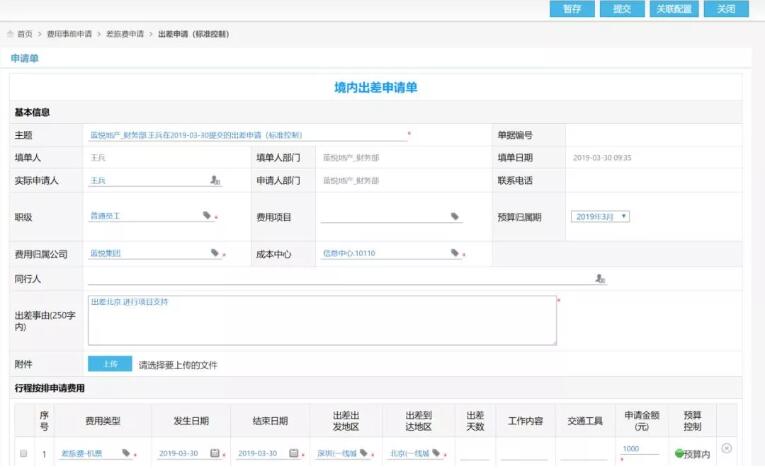Click into the 出差事由 text area
The image size is (765, 470).
pos(322,320)
